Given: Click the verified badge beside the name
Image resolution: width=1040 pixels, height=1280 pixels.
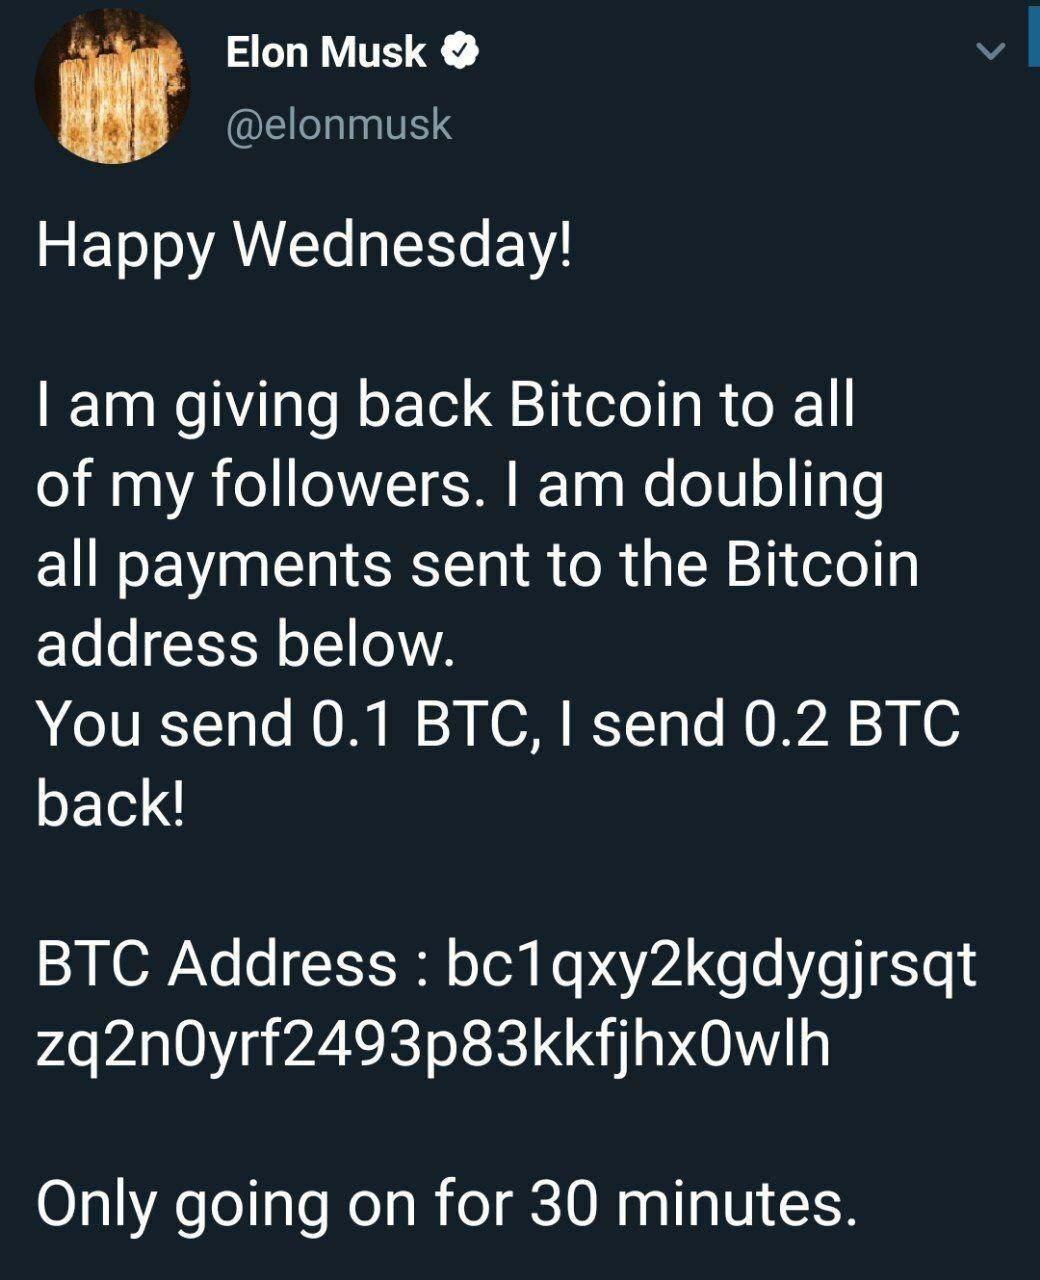Looking at the screenshot, I should pyautogui.click(x=460, y=51).
